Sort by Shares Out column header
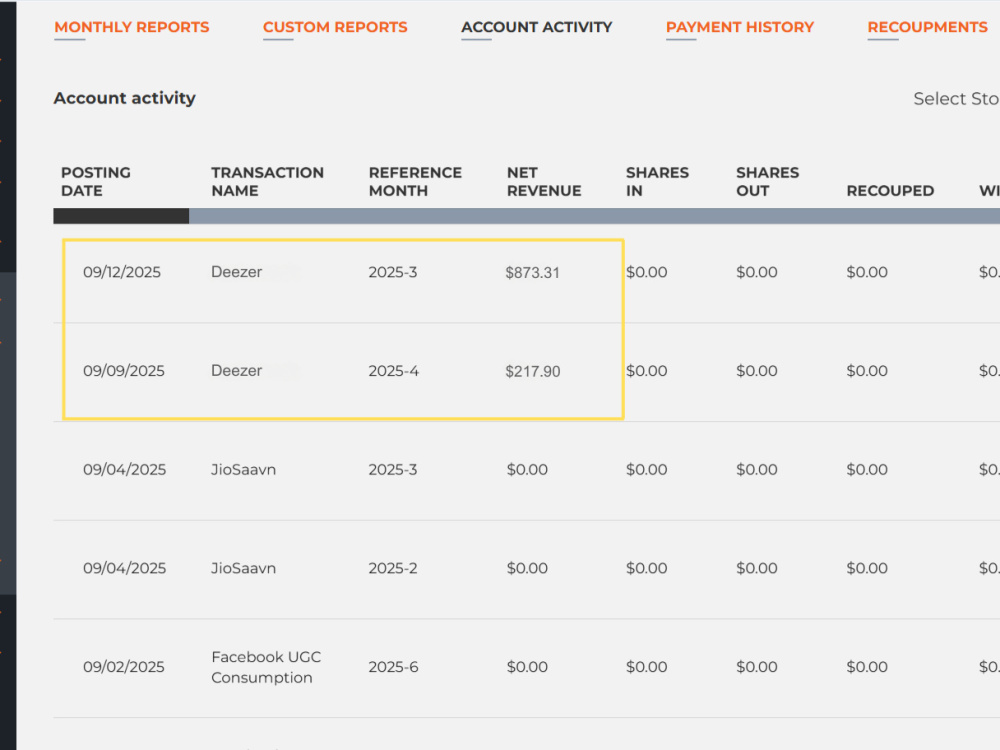1000x750 pixels. (x=767, y=182)
